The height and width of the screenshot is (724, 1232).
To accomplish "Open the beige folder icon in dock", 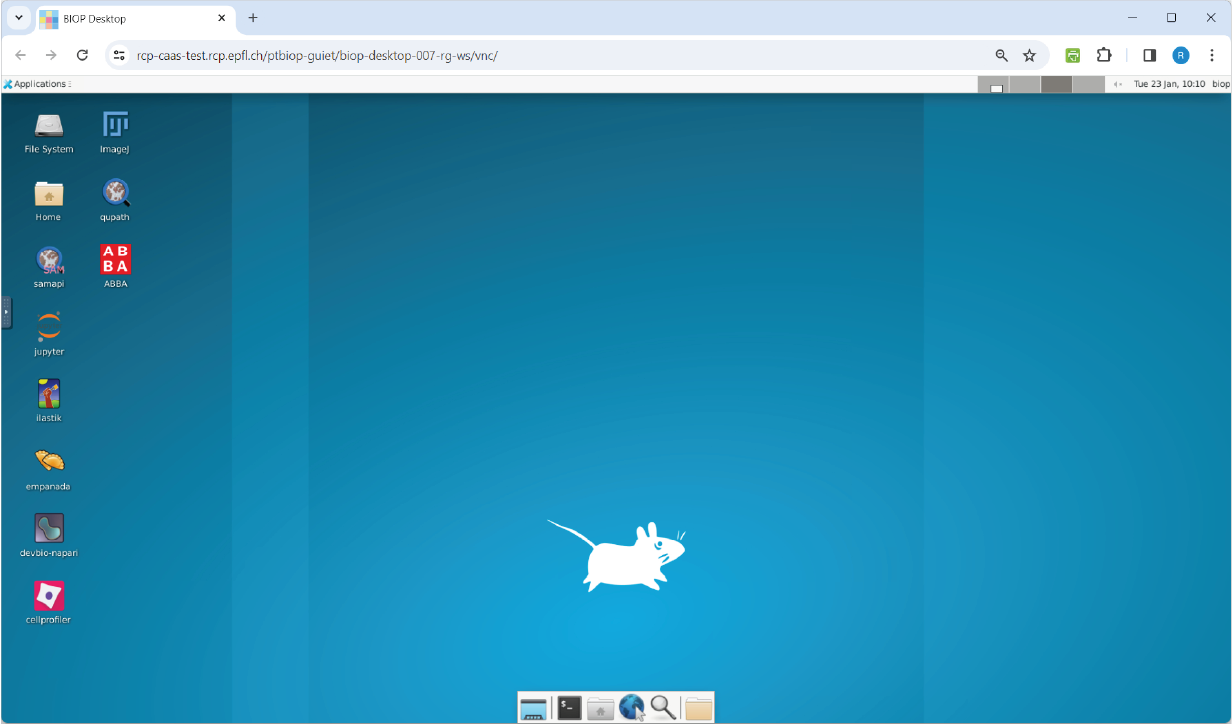I will 699,708.
